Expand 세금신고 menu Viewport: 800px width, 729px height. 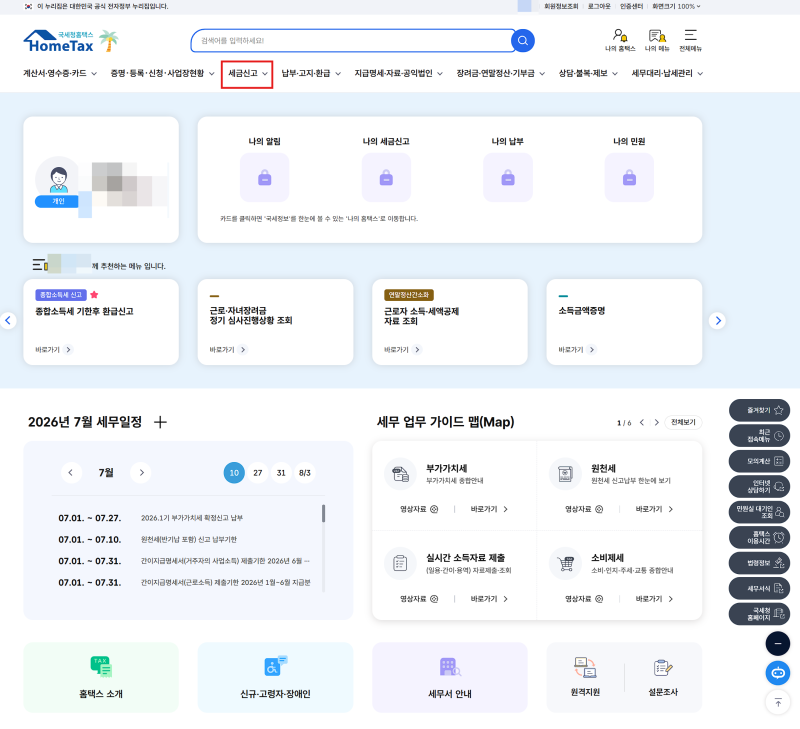click(x=247, y=73)
